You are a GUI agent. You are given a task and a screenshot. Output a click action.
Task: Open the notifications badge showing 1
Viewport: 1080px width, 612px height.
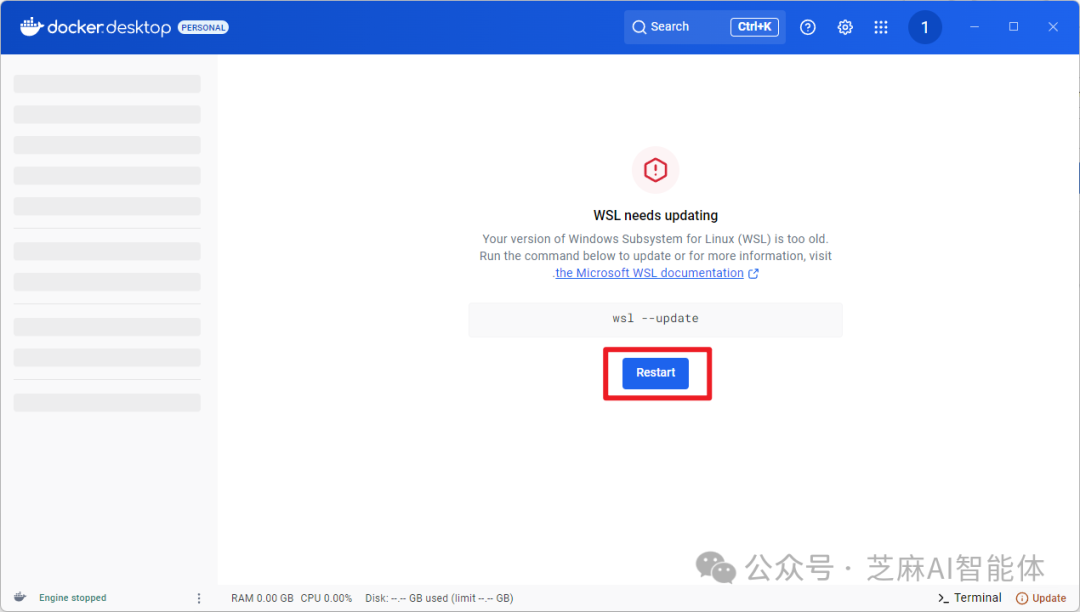[x=925, y=28]
